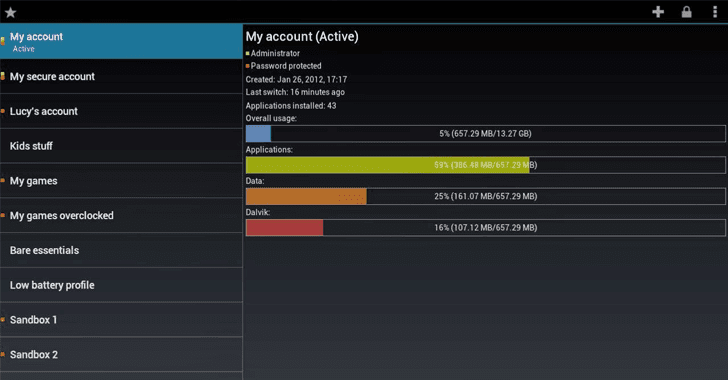This screenshot has height=380, width=728.
Task: Click the star icon in top bar
Action: [x=11, y=12]
